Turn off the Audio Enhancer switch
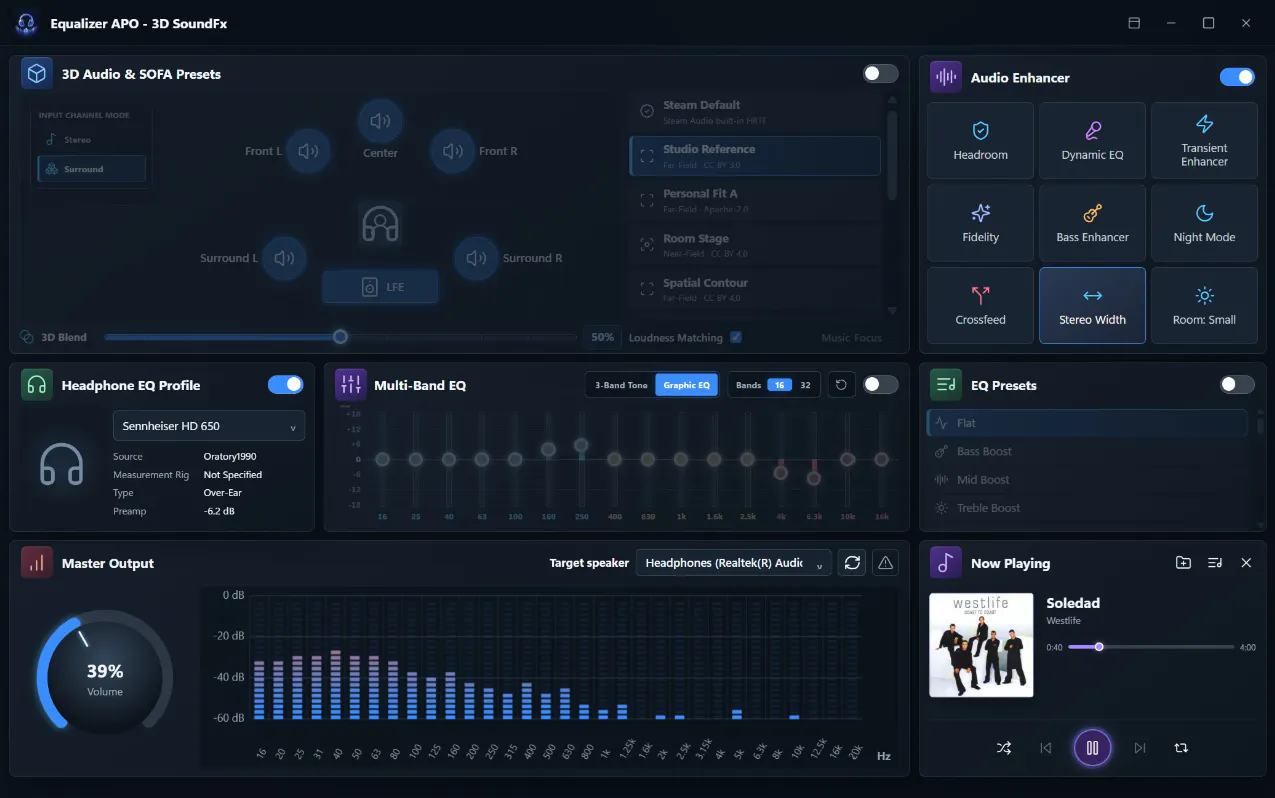1275x798 pixels. point(1237,77)
